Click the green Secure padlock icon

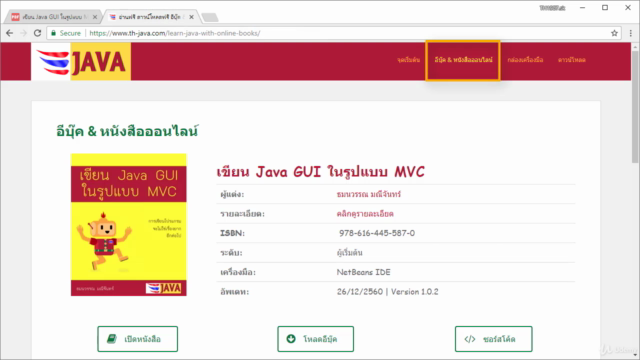(x=53, y=33)
